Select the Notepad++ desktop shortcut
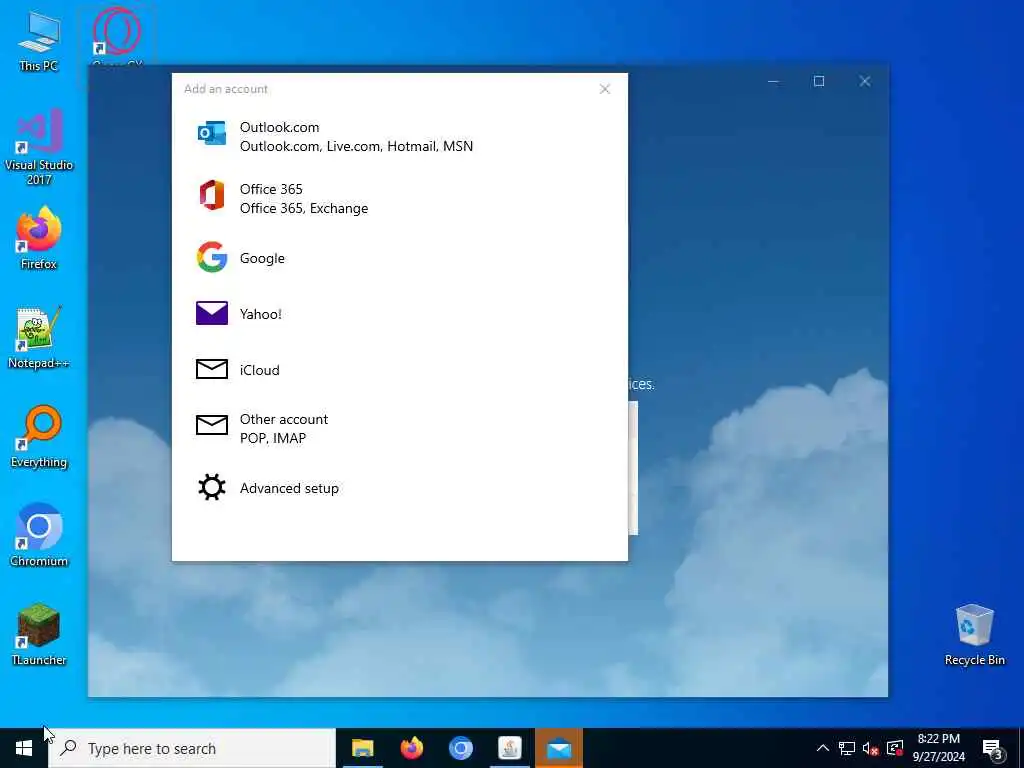 pos(39,337)
